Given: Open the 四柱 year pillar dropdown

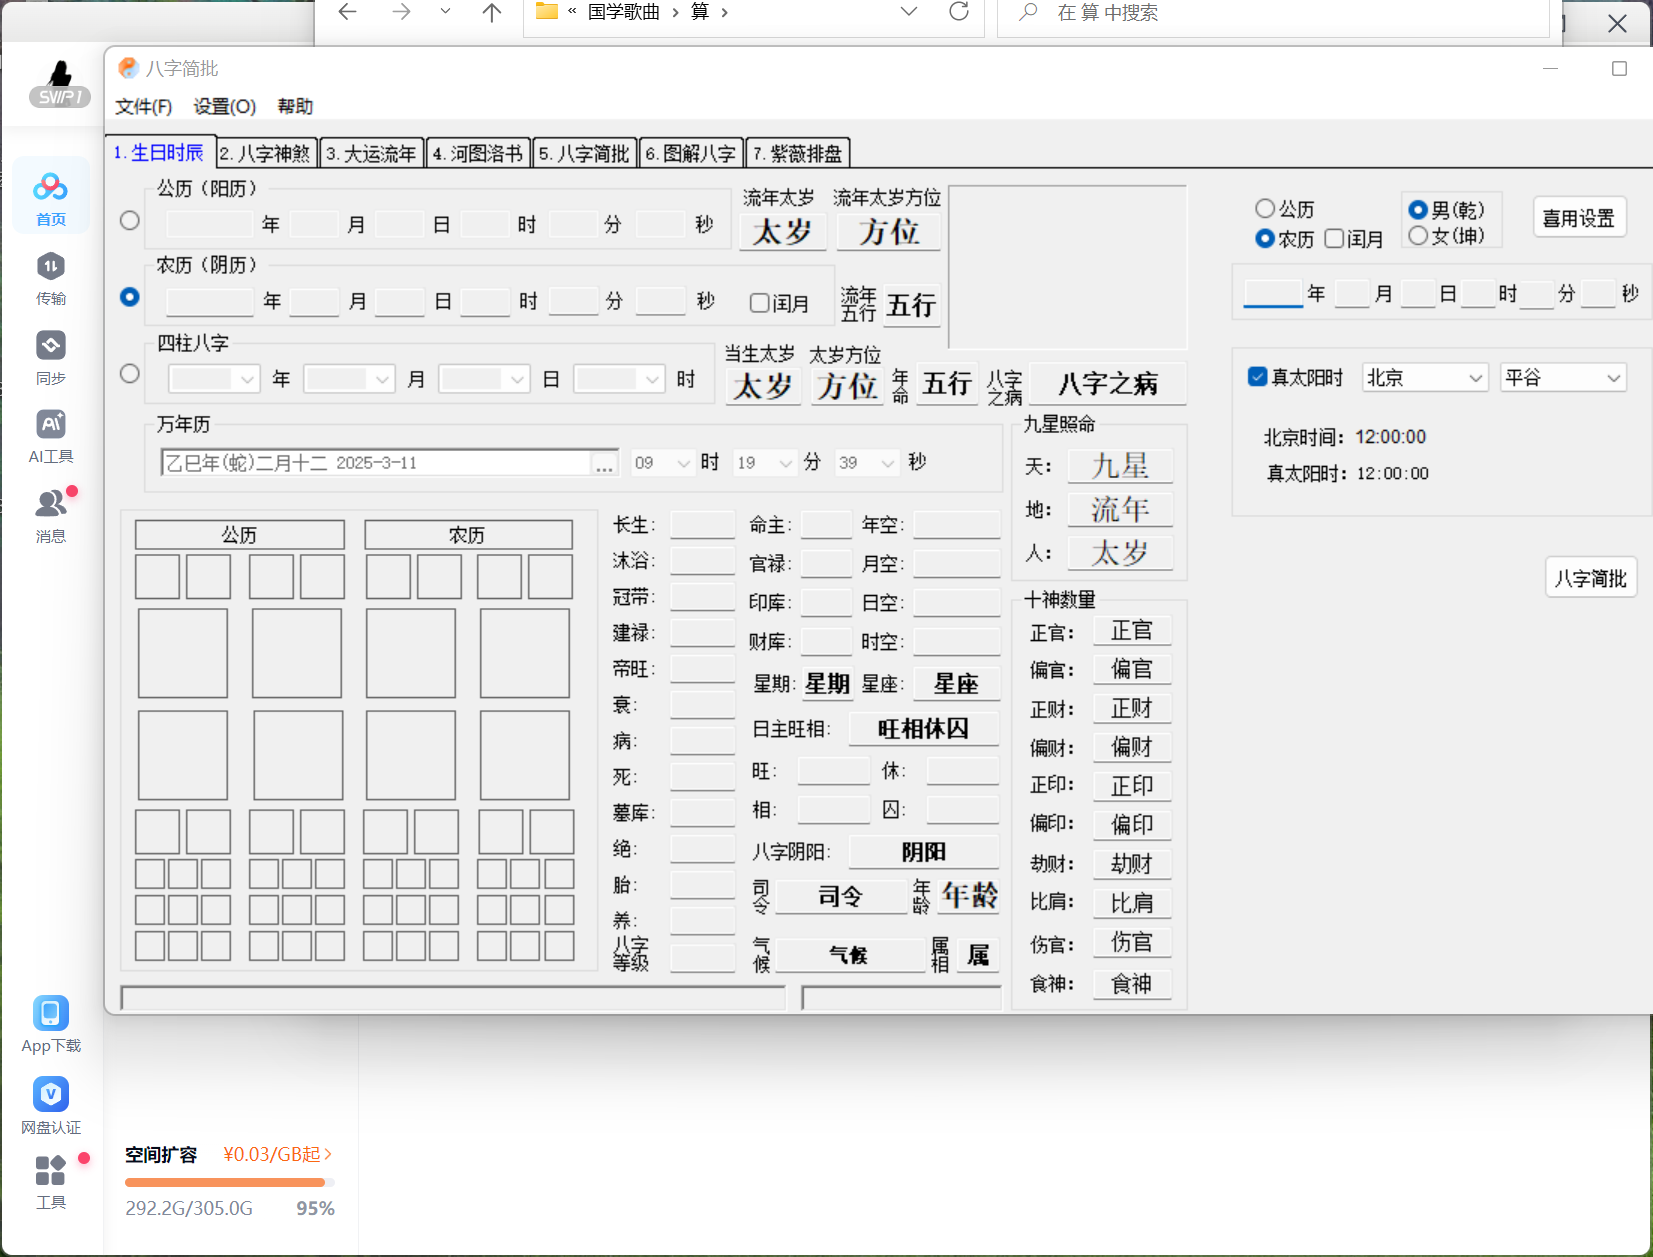Looking at the screenshot, I should [x=214, y=380].
